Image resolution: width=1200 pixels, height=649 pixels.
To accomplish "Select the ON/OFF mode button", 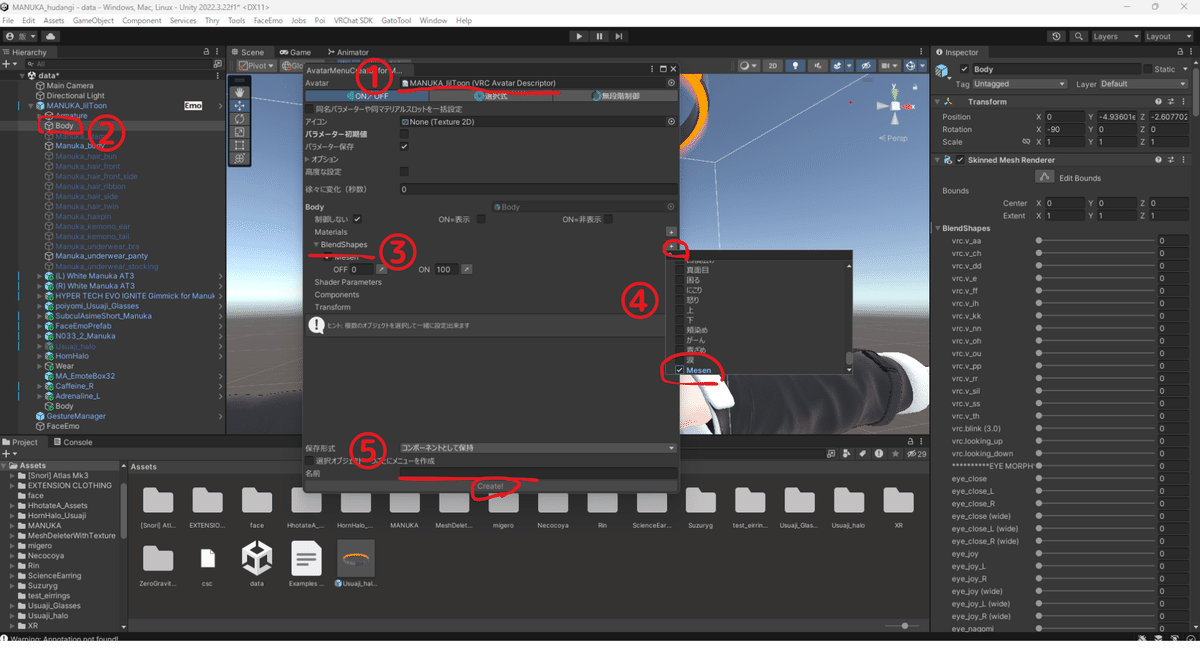I will [366, 96].
